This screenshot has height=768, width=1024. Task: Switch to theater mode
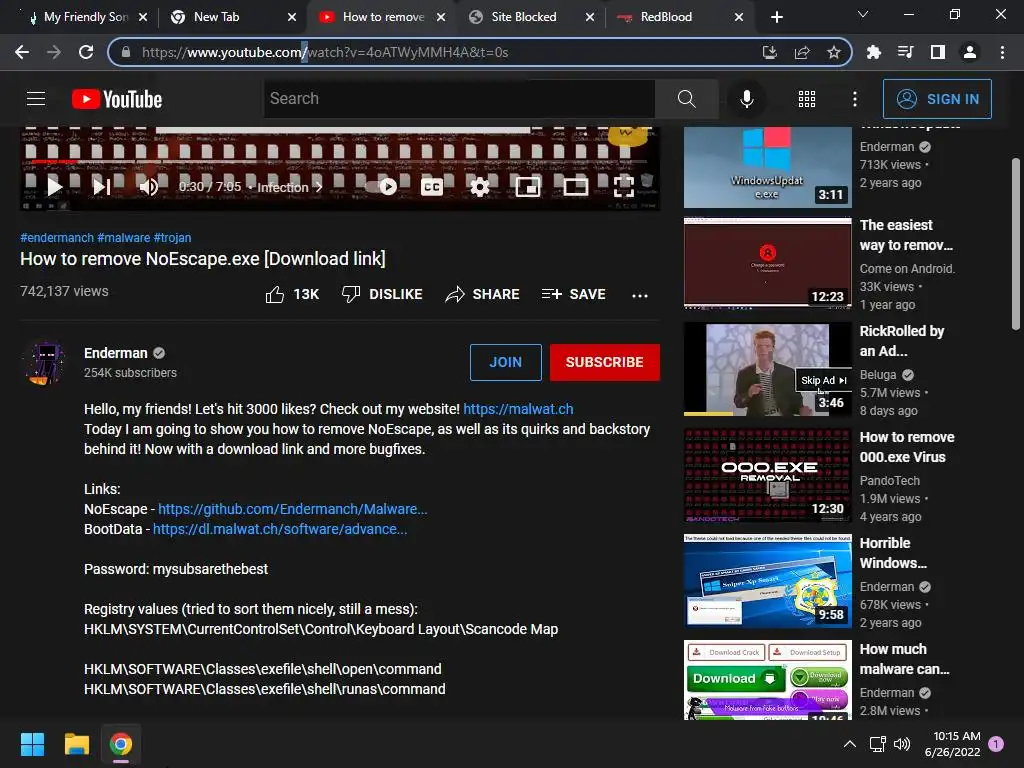click(575, 187)
